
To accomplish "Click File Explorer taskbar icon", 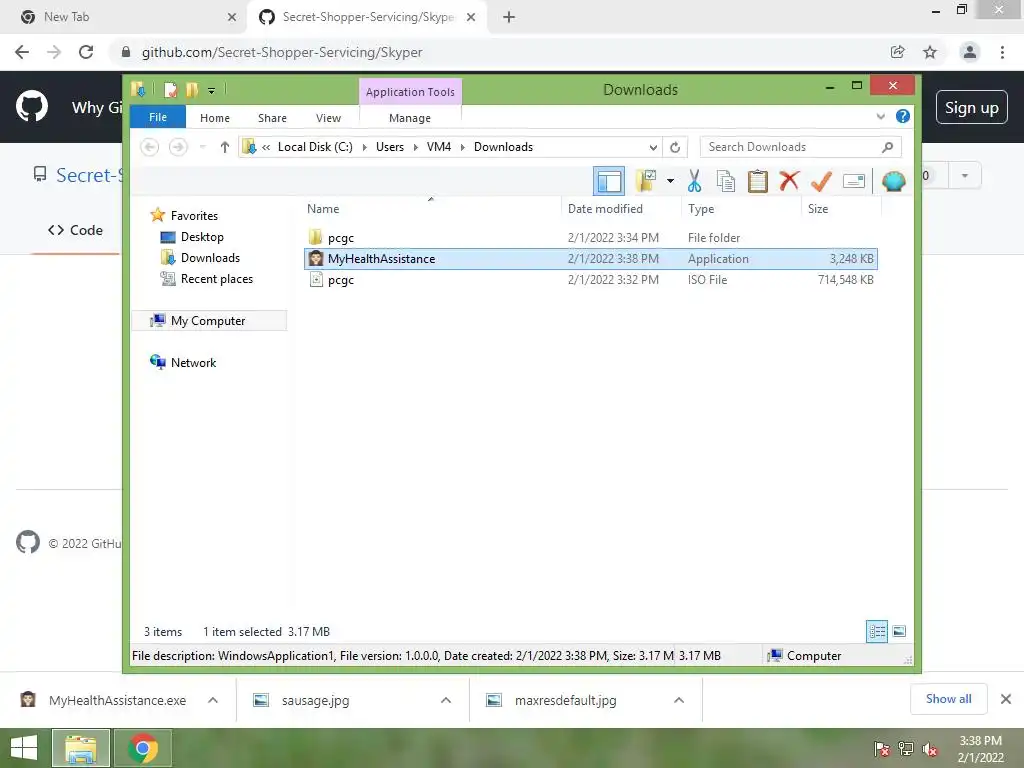I will 81,748.
